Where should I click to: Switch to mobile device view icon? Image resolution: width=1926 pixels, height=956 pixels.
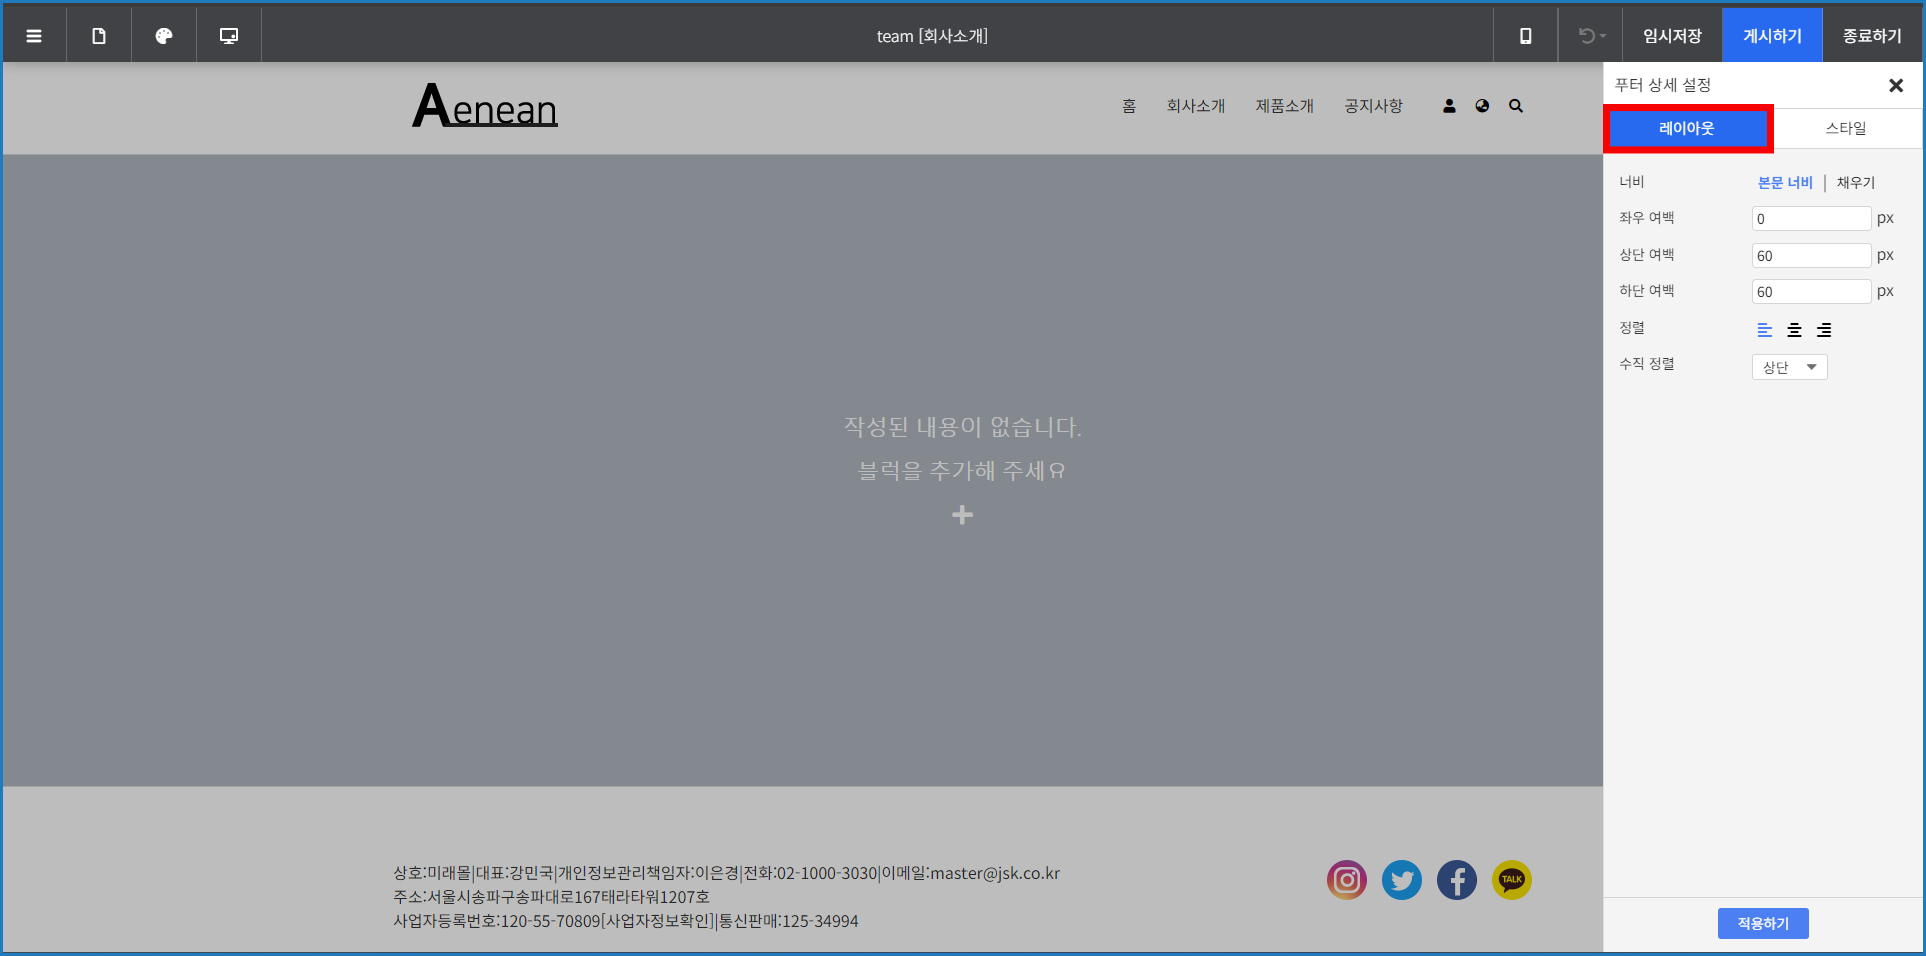1525,36
